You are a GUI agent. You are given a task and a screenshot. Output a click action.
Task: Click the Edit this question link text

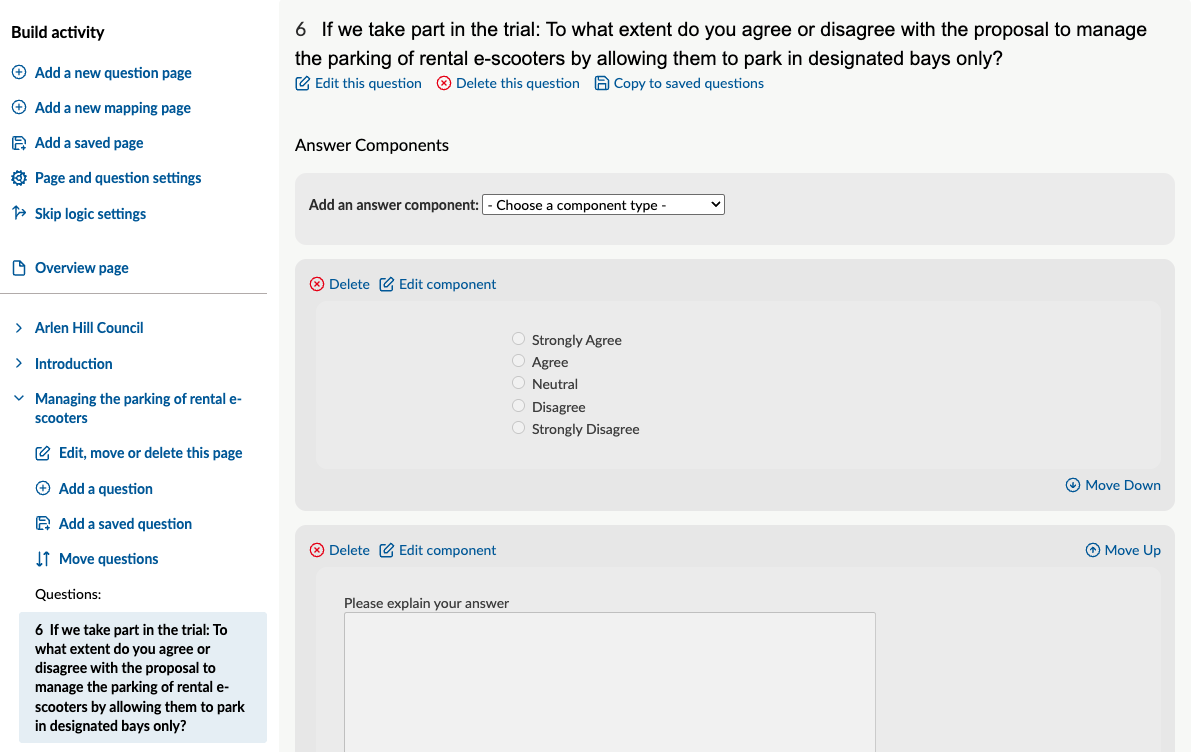[368, 83]
